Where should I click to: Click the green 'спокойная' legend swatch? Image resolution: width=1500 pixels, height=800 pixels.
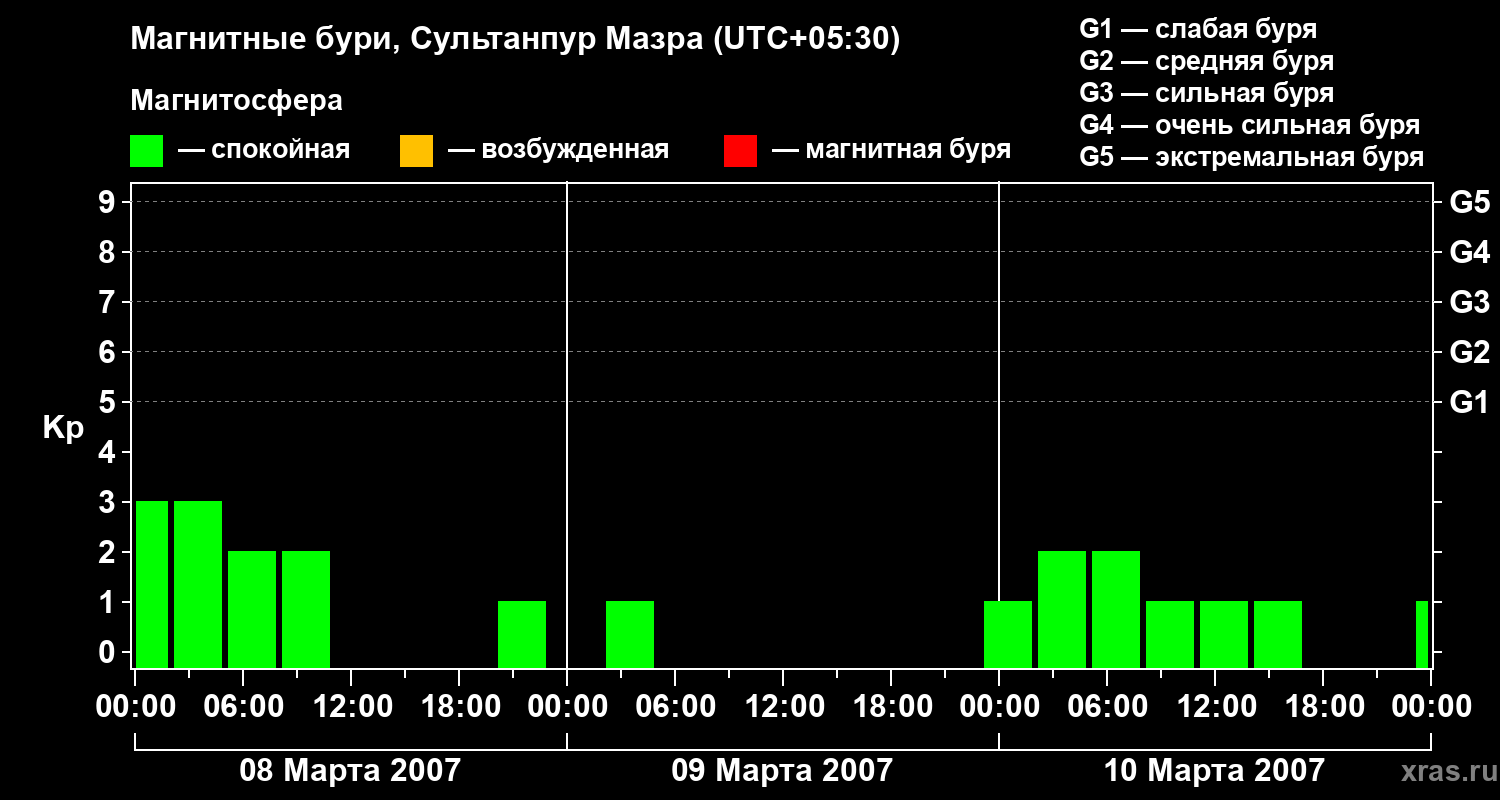(147, 151)
